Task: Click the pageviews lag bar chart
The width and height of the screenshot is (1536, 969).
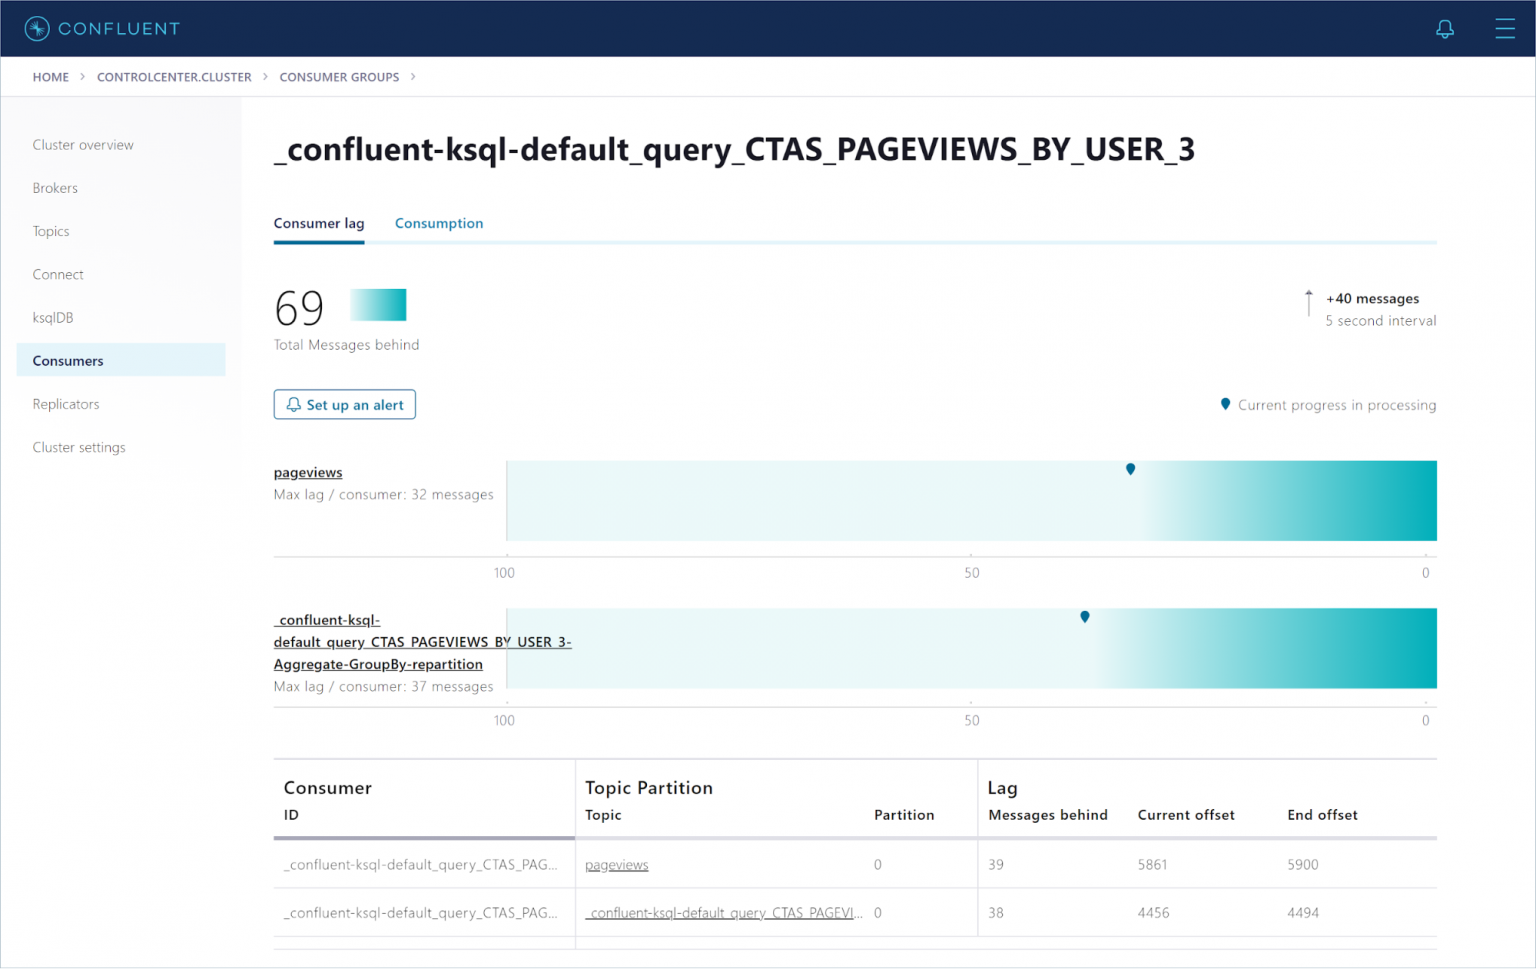Action: [970, 501]
